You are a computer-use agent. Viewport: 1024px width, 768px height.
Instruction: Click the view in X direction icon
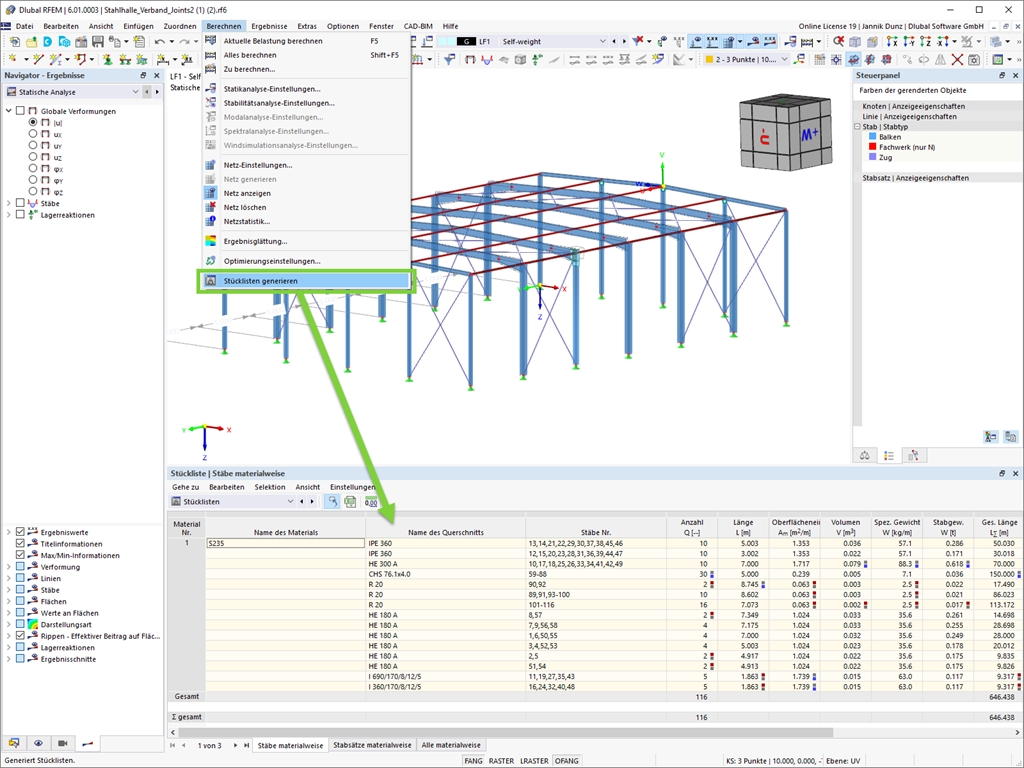[x=892, y=42]
